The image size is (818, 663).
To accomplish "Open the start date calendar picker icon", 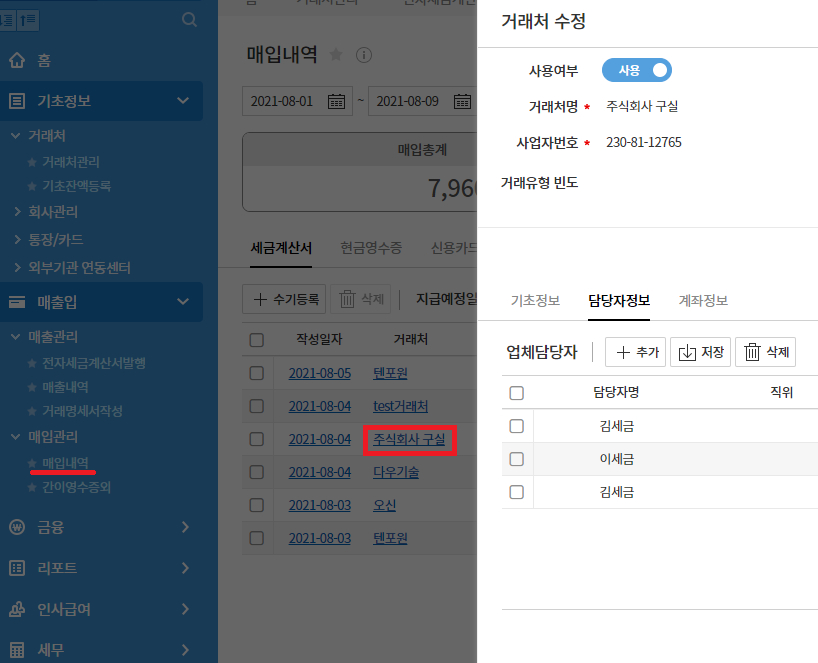I will click(336, 101).
